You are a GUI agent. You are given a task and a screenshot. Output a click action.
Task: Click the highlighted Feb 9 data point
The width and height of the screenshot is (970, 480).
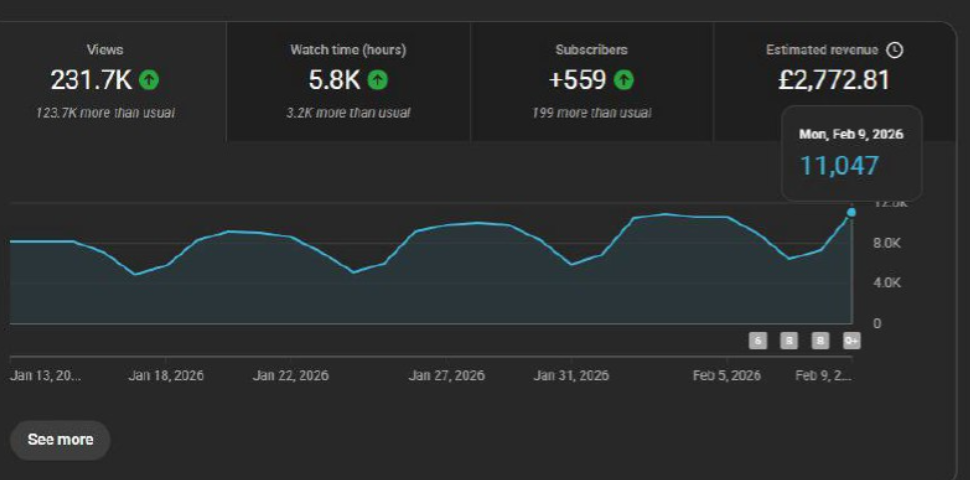[x=851, y=212]
